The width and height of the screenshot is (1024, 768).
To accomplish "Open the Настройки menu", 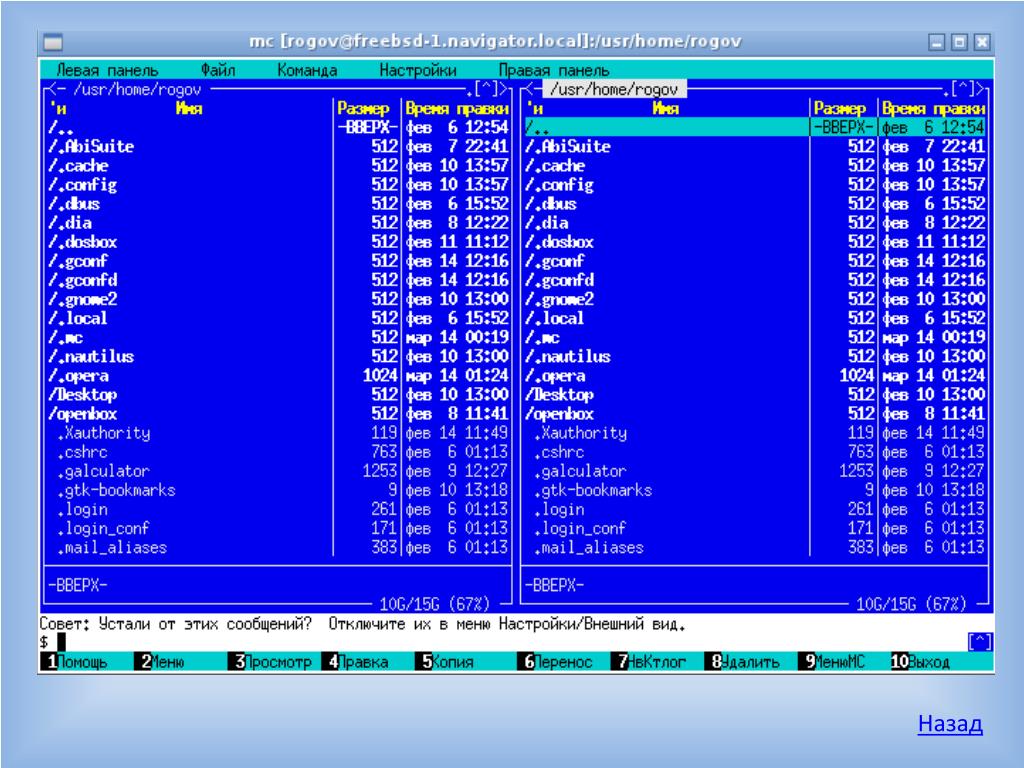I will [x=418, y=70].
